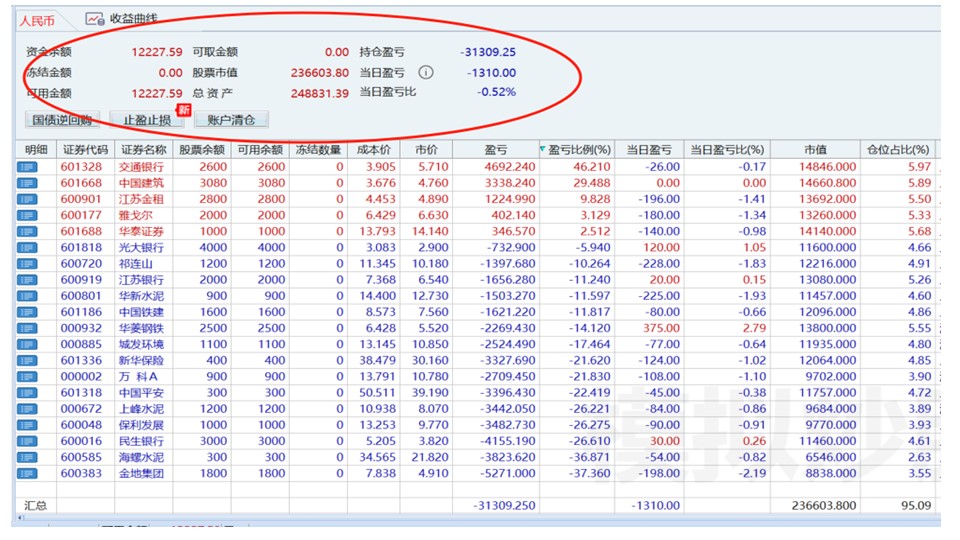This screenshot has width=960, height=540.
Task: Open detail icon for 中国铁建 row
Action: coord(27,312)
